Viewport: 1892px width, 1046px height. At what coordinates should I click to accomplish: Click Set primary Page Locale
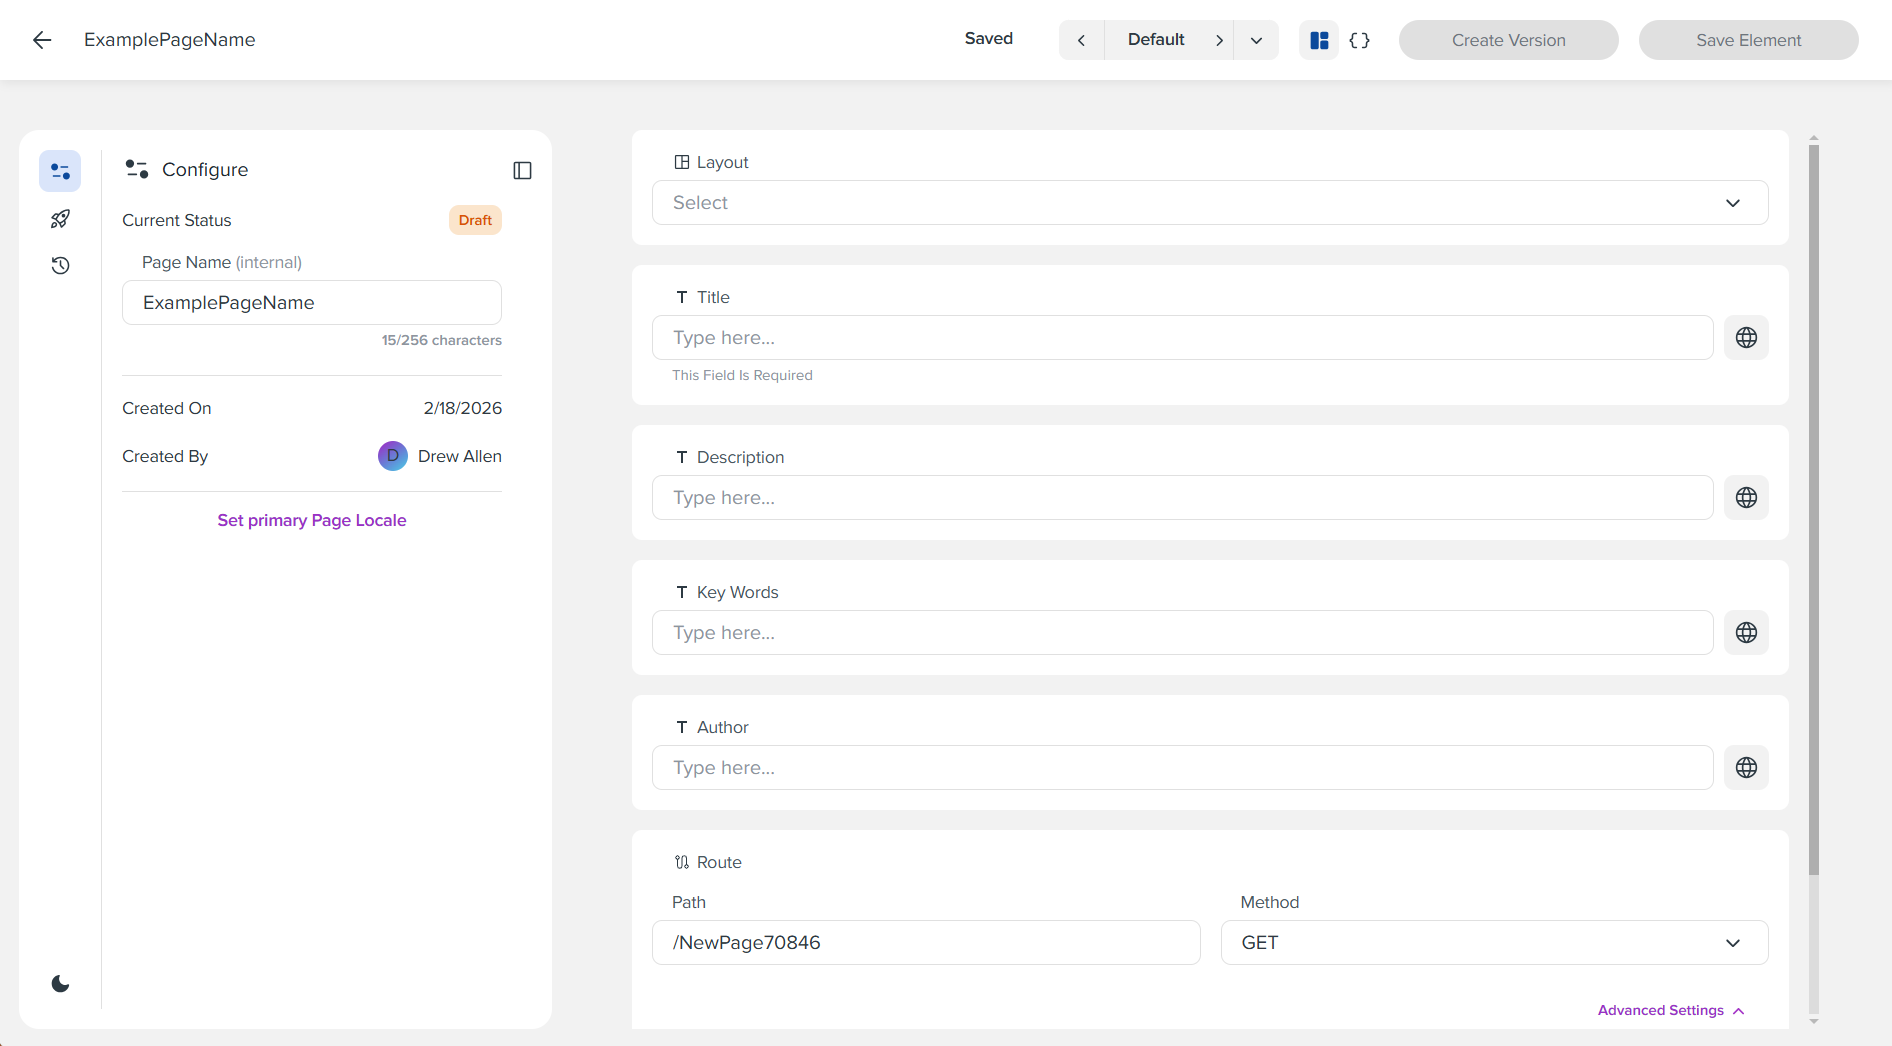(311, 520)
